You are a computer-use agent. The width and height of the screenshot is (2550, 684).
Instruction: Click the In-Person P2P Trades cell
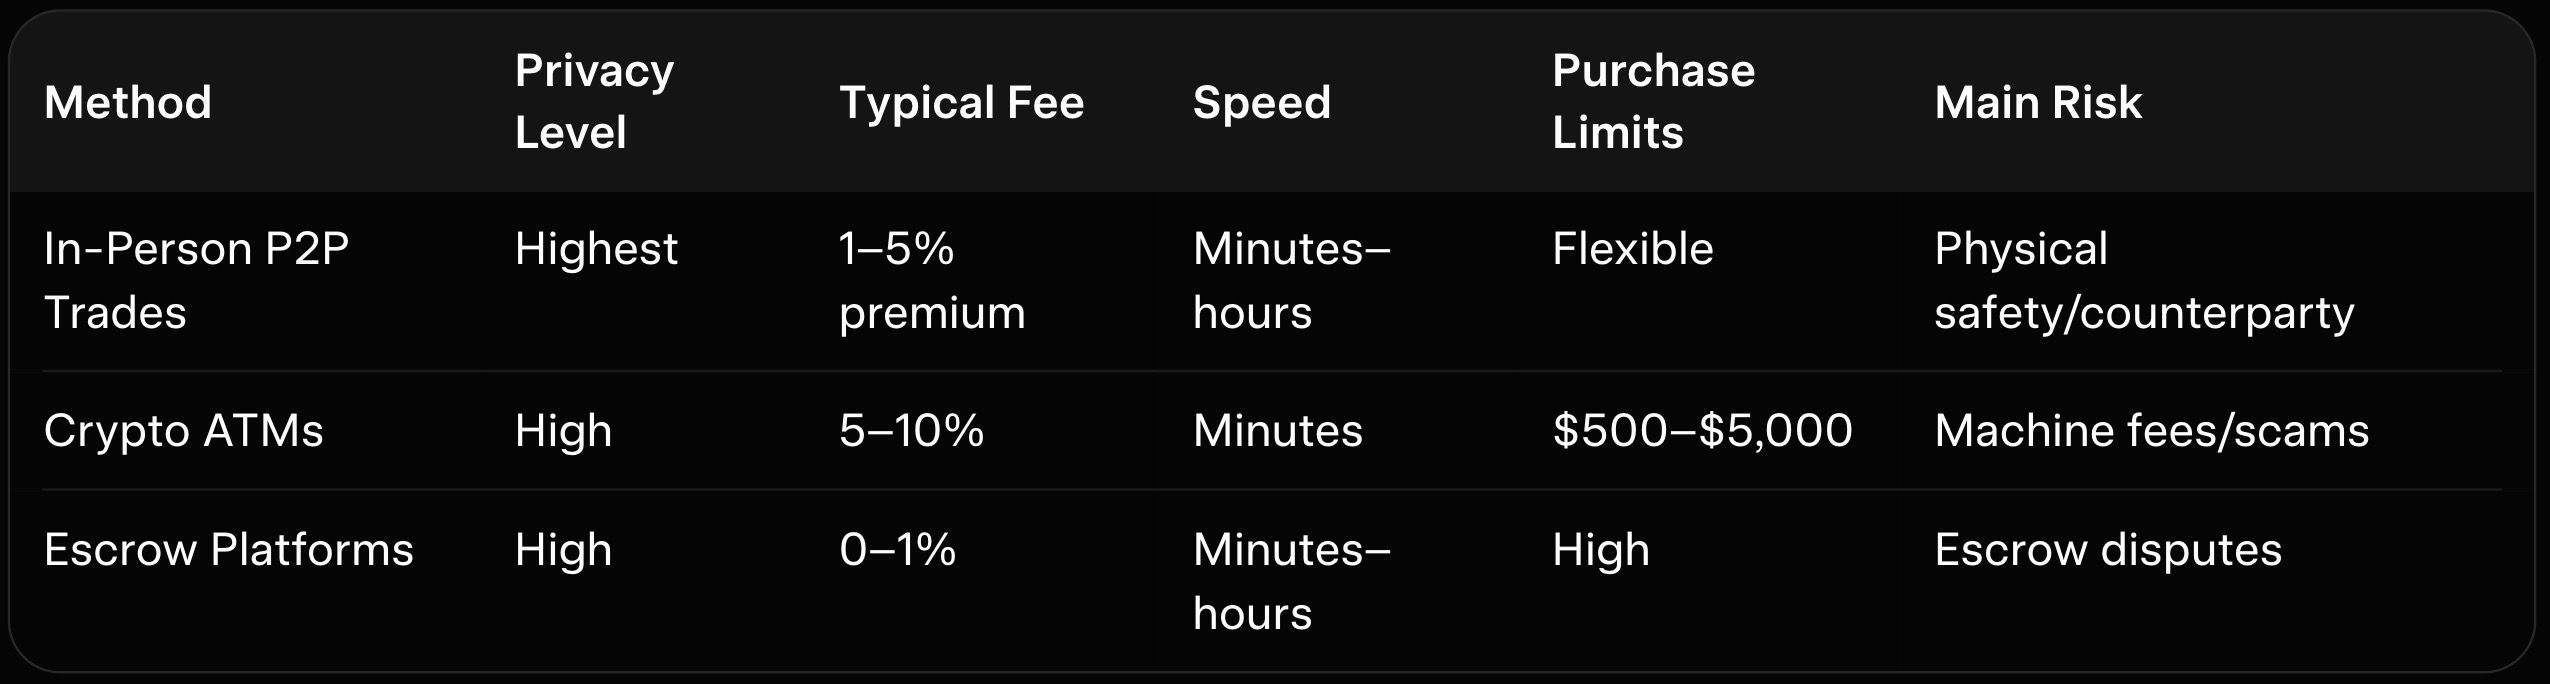tap(196, 280)
